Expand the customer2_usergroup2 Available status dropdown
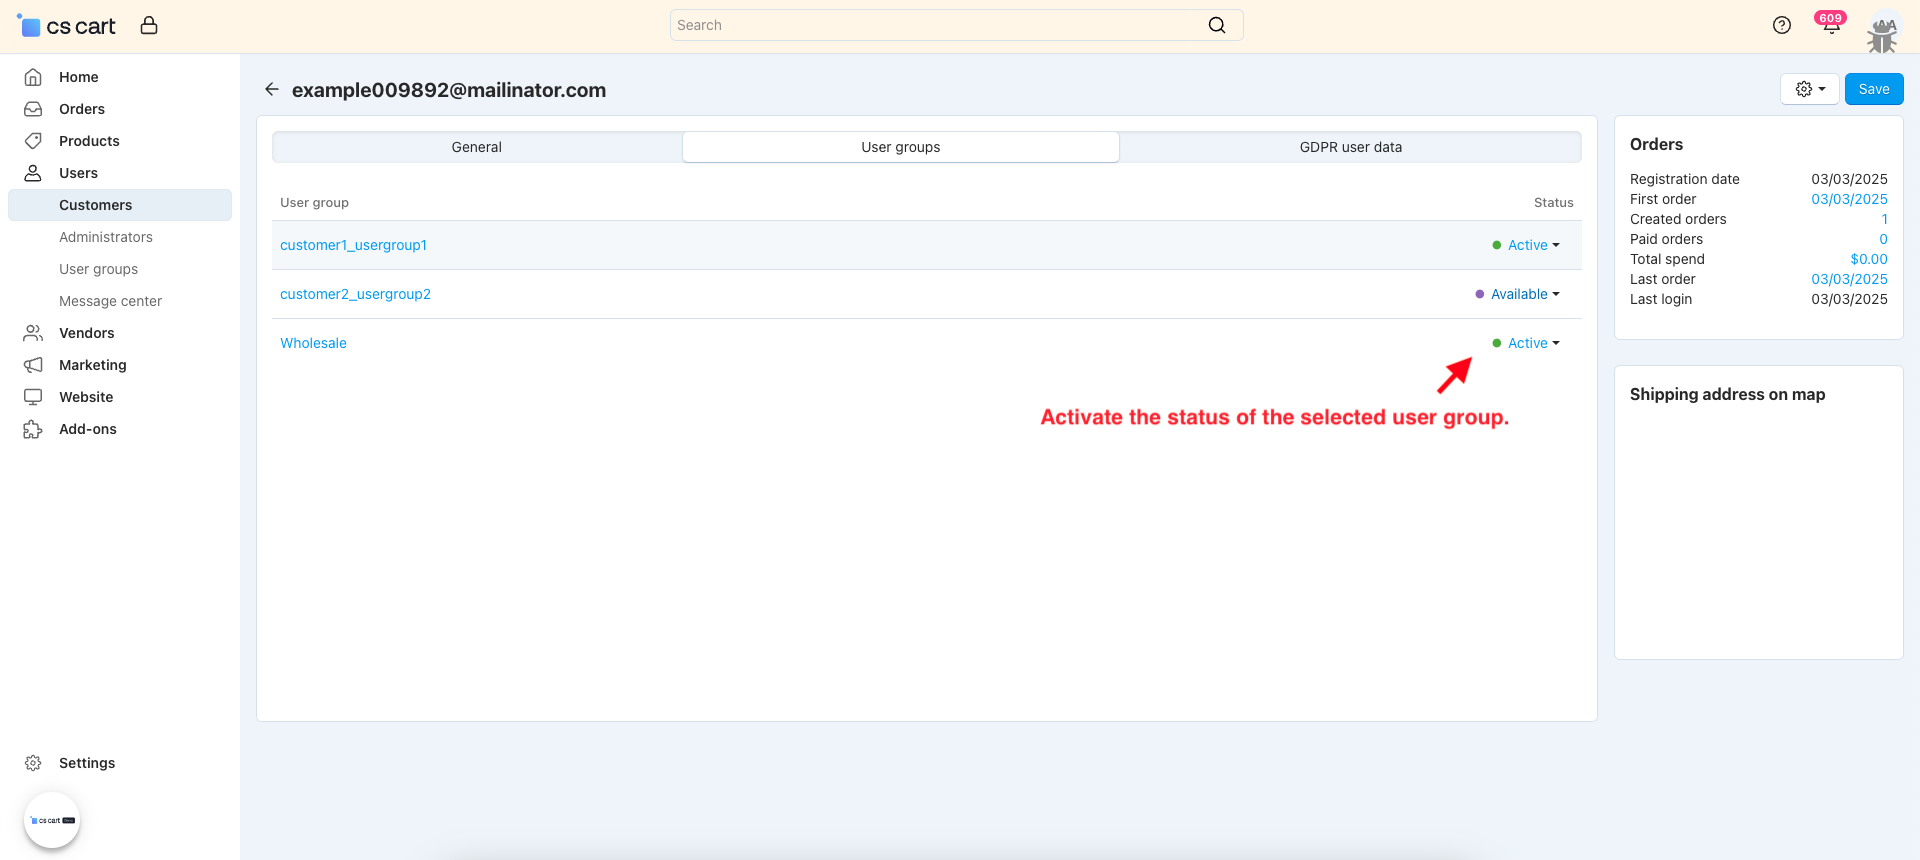1920x860 pixels. (x=1524, y=294)
